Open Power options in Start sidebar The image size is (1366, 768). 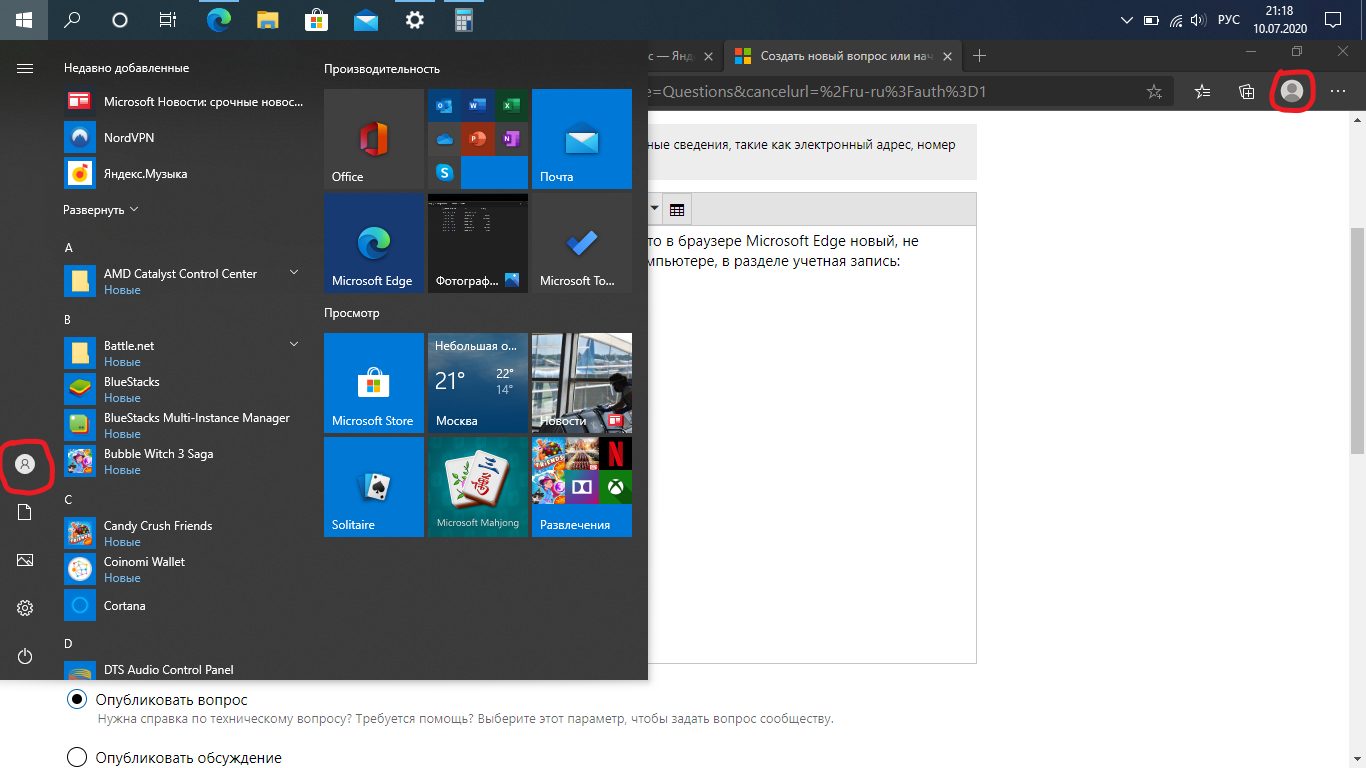(25, 656)
